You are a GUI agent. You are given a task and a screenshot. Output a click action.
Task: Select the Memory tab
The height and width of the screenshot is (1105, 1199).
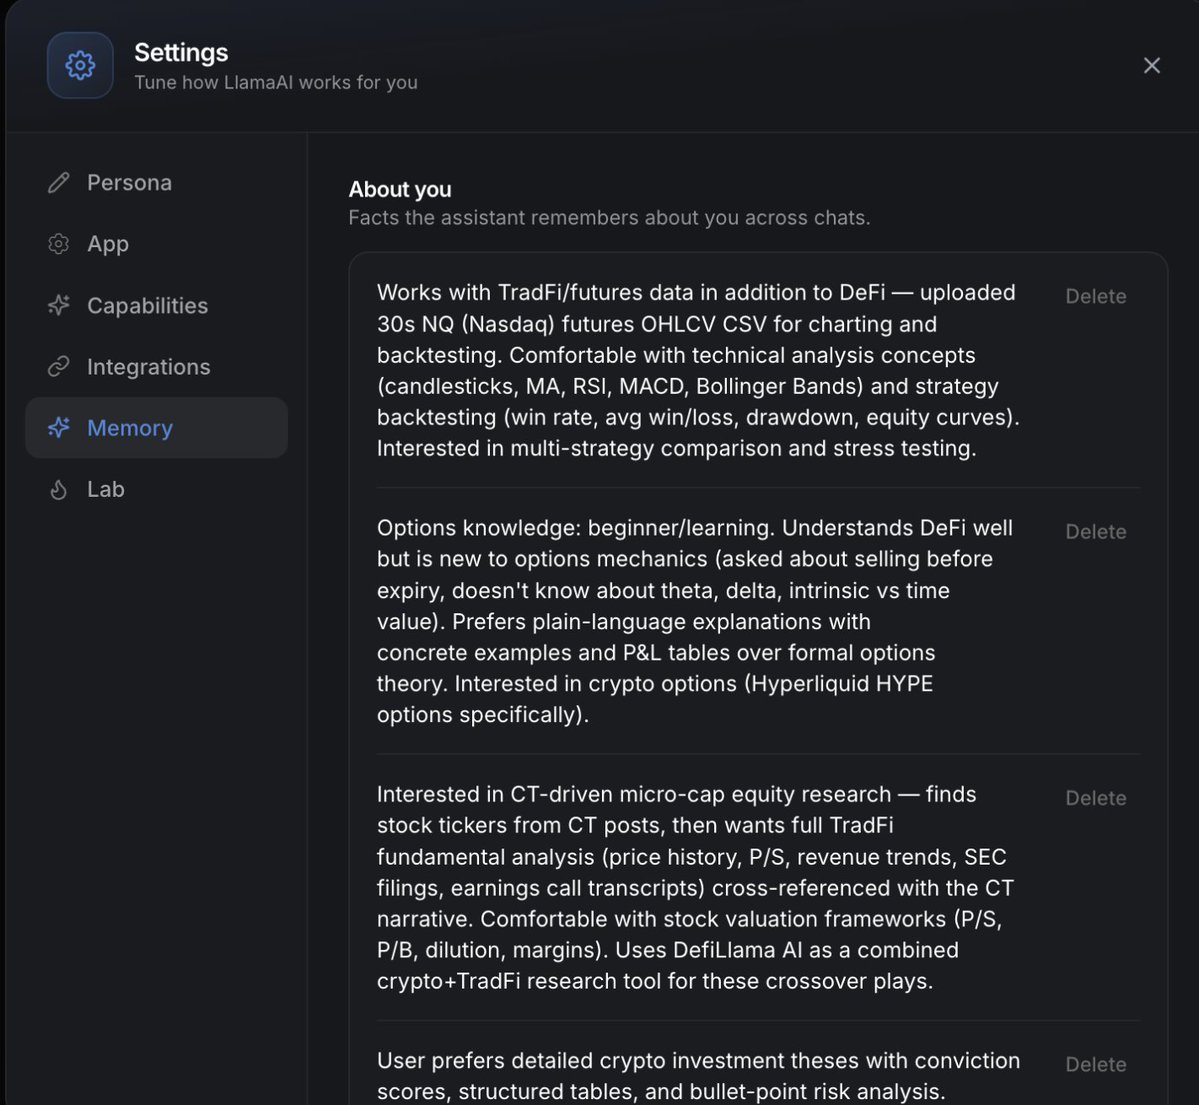[157, 427]
